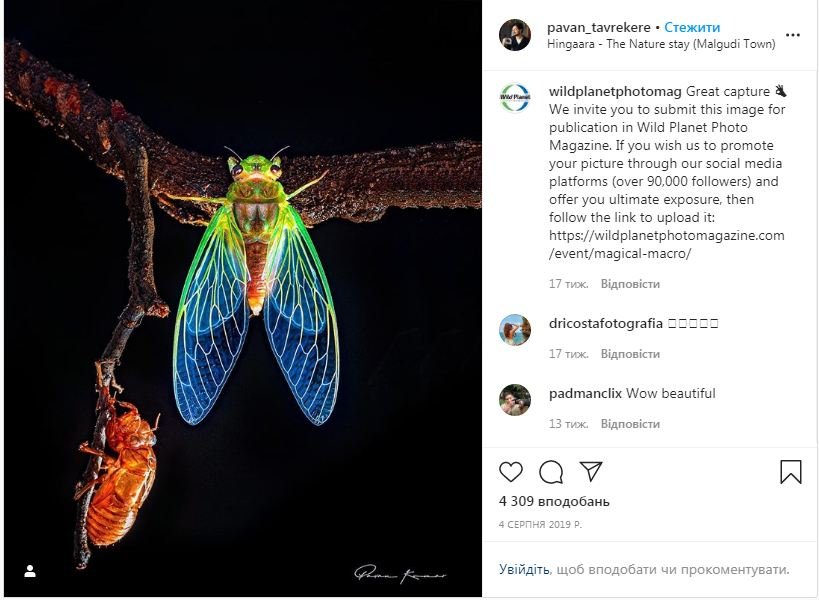Image resolution: width=819 pixels, height=600 pixels.
Task: Open the cicada photo
Action: [243, 300]
